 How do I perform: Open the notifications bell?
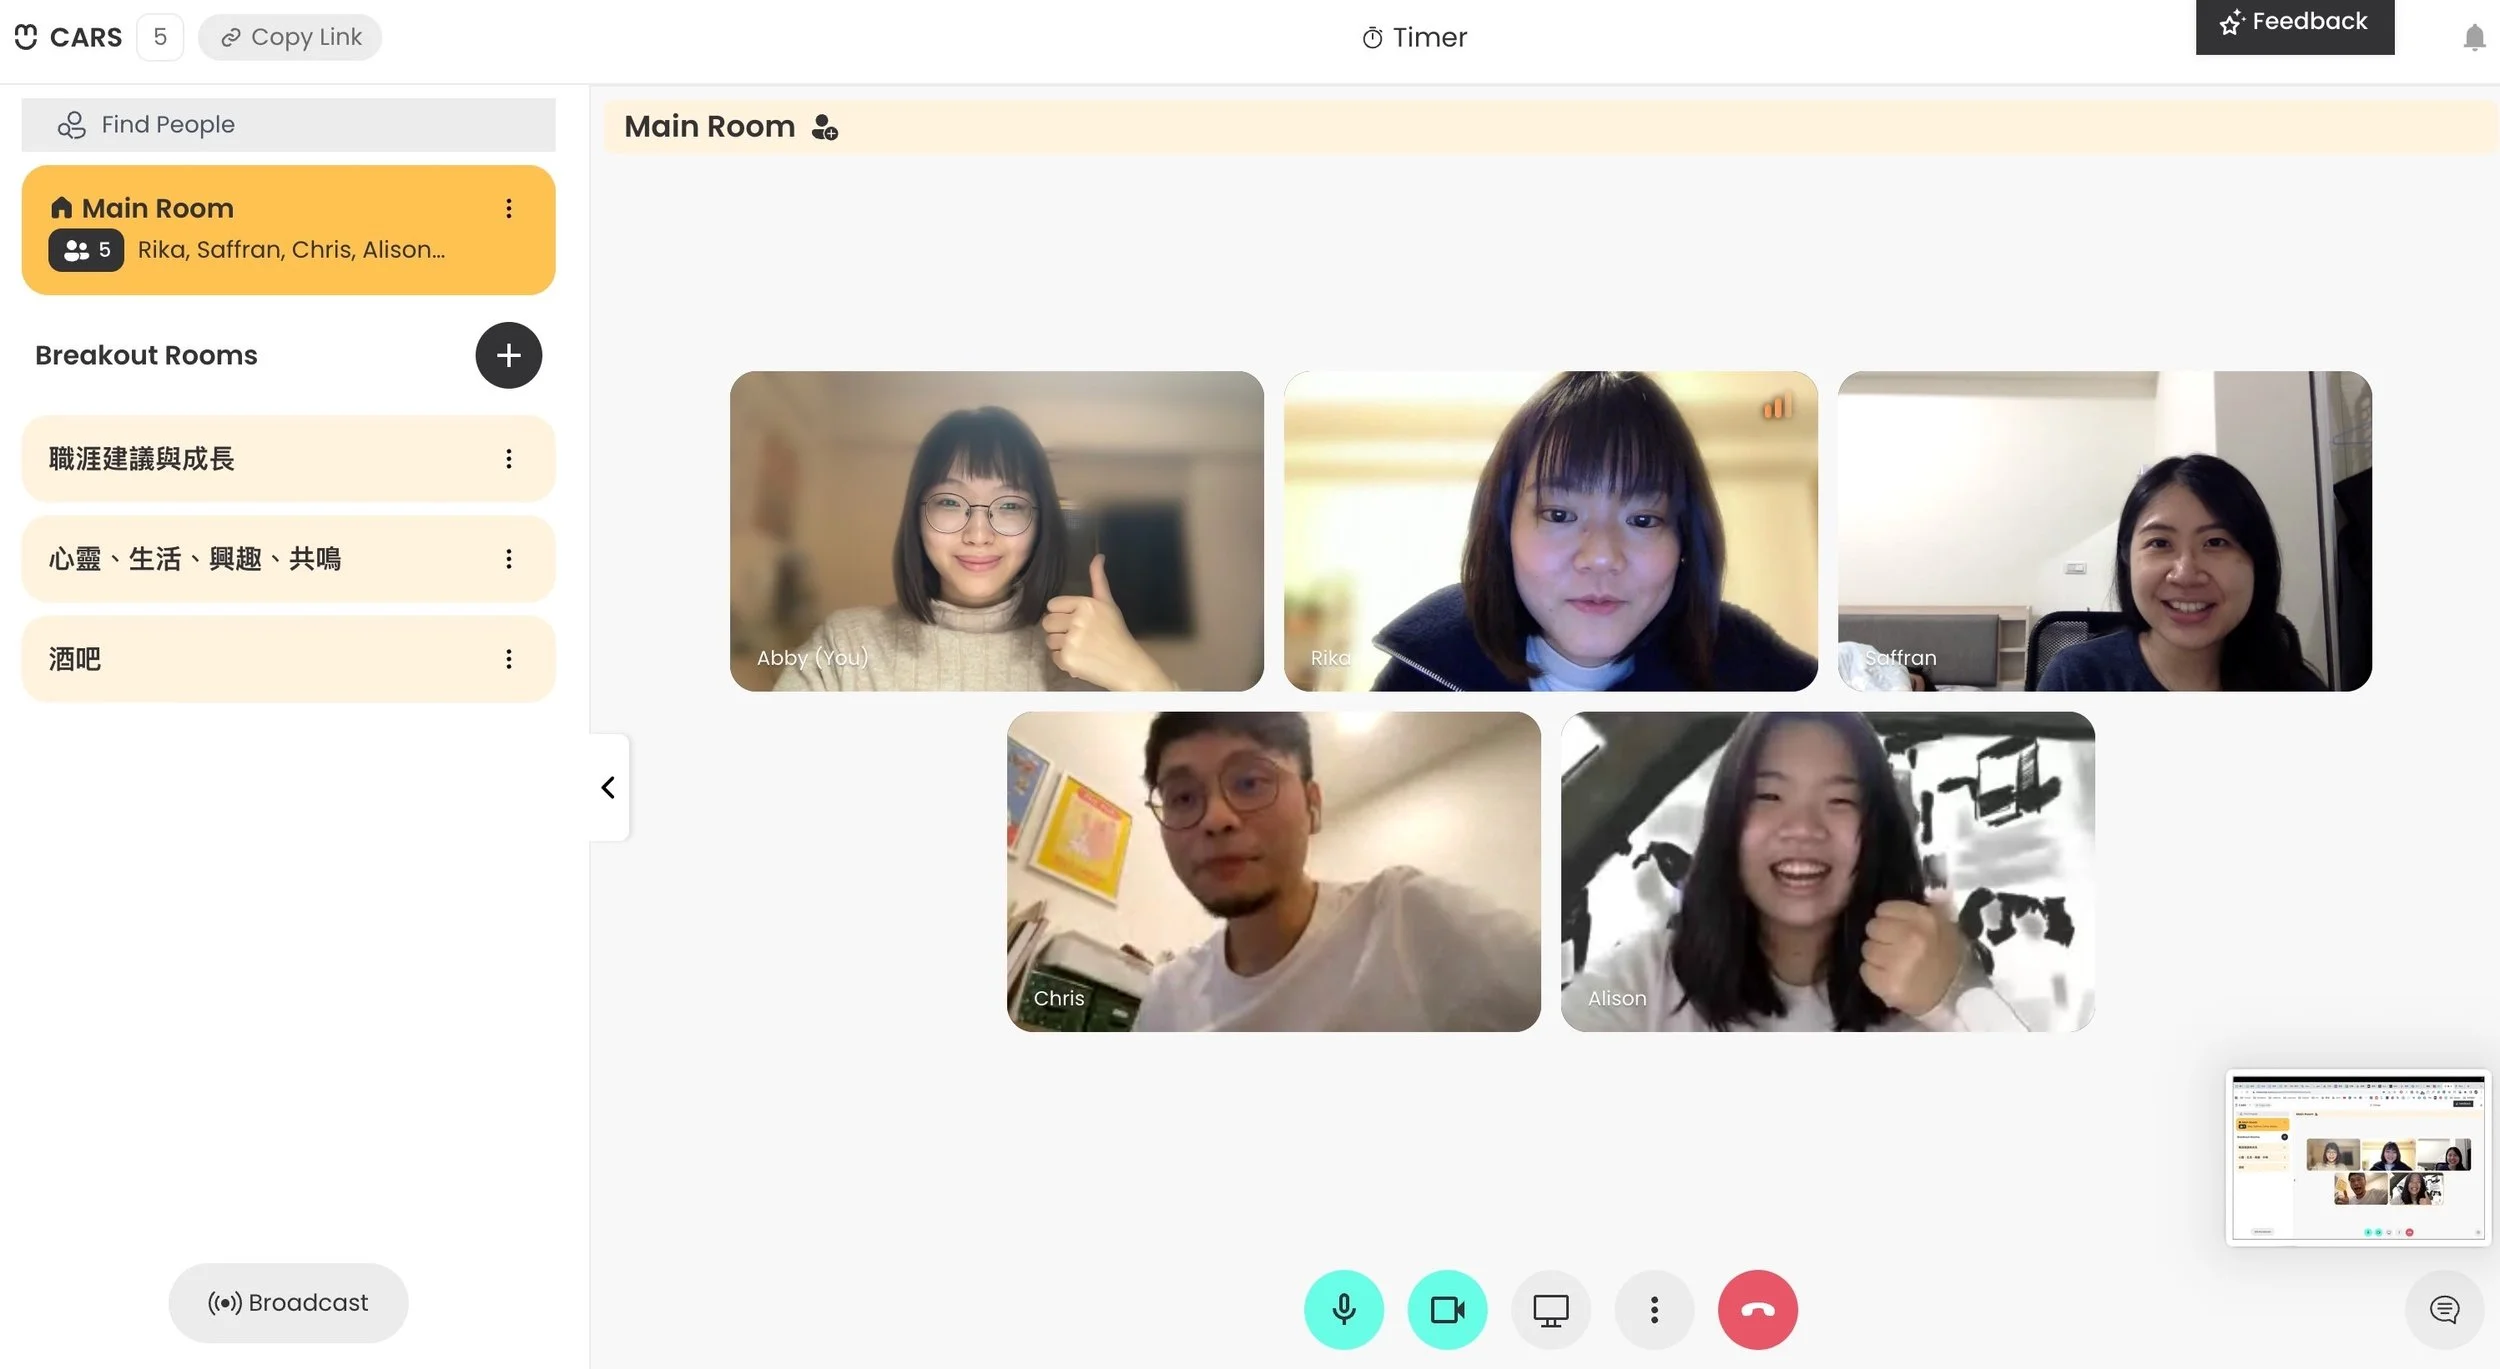pos(2474,38)
